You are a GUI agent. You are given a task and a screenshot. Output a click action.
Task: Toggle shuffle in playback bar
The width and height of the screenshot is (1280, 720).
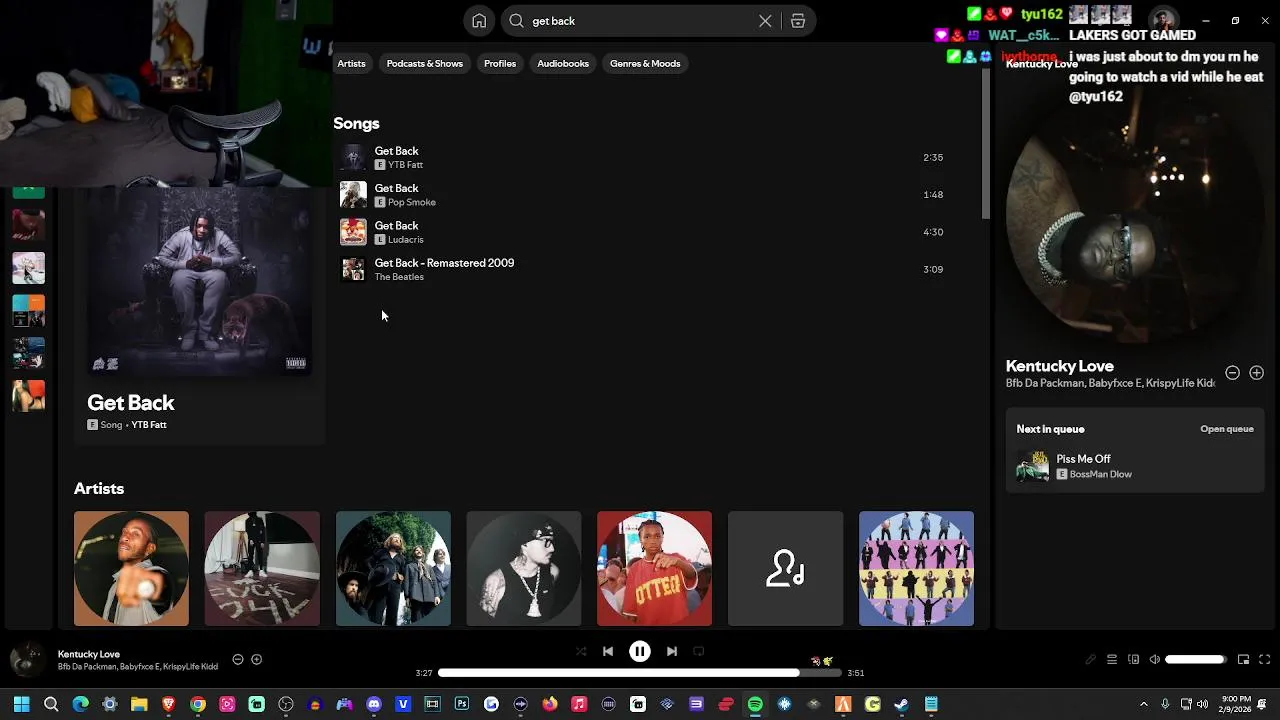(x=581, y=651)
